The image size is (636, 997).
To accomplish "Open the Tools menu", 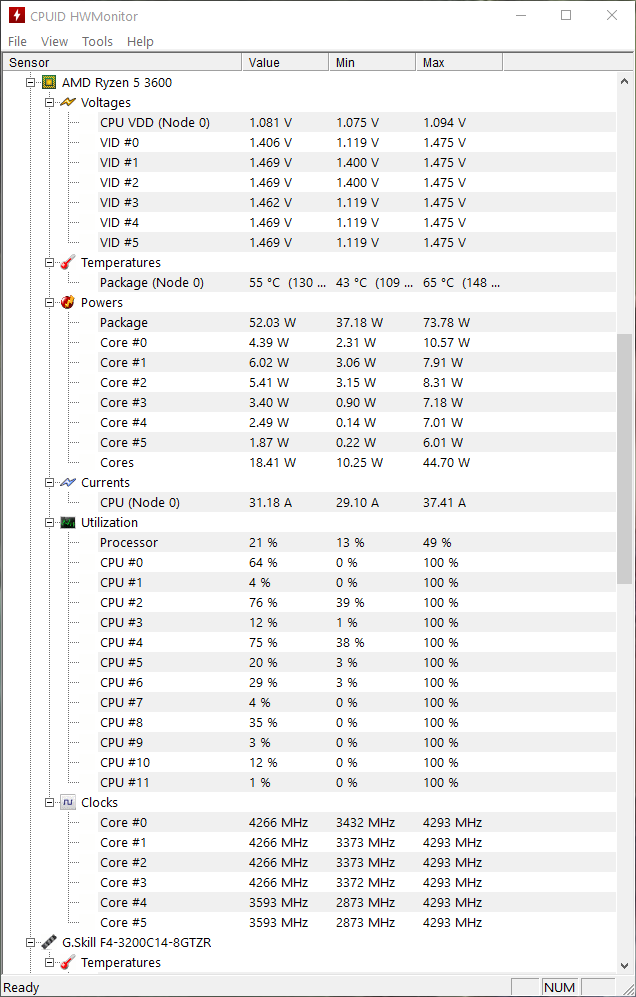I will 97,41.
